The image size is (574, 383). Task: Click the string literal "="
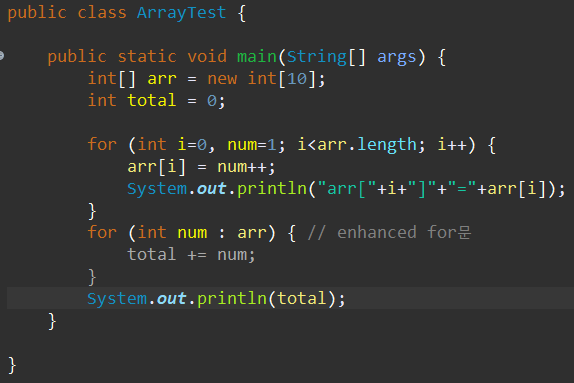(462, 188)
